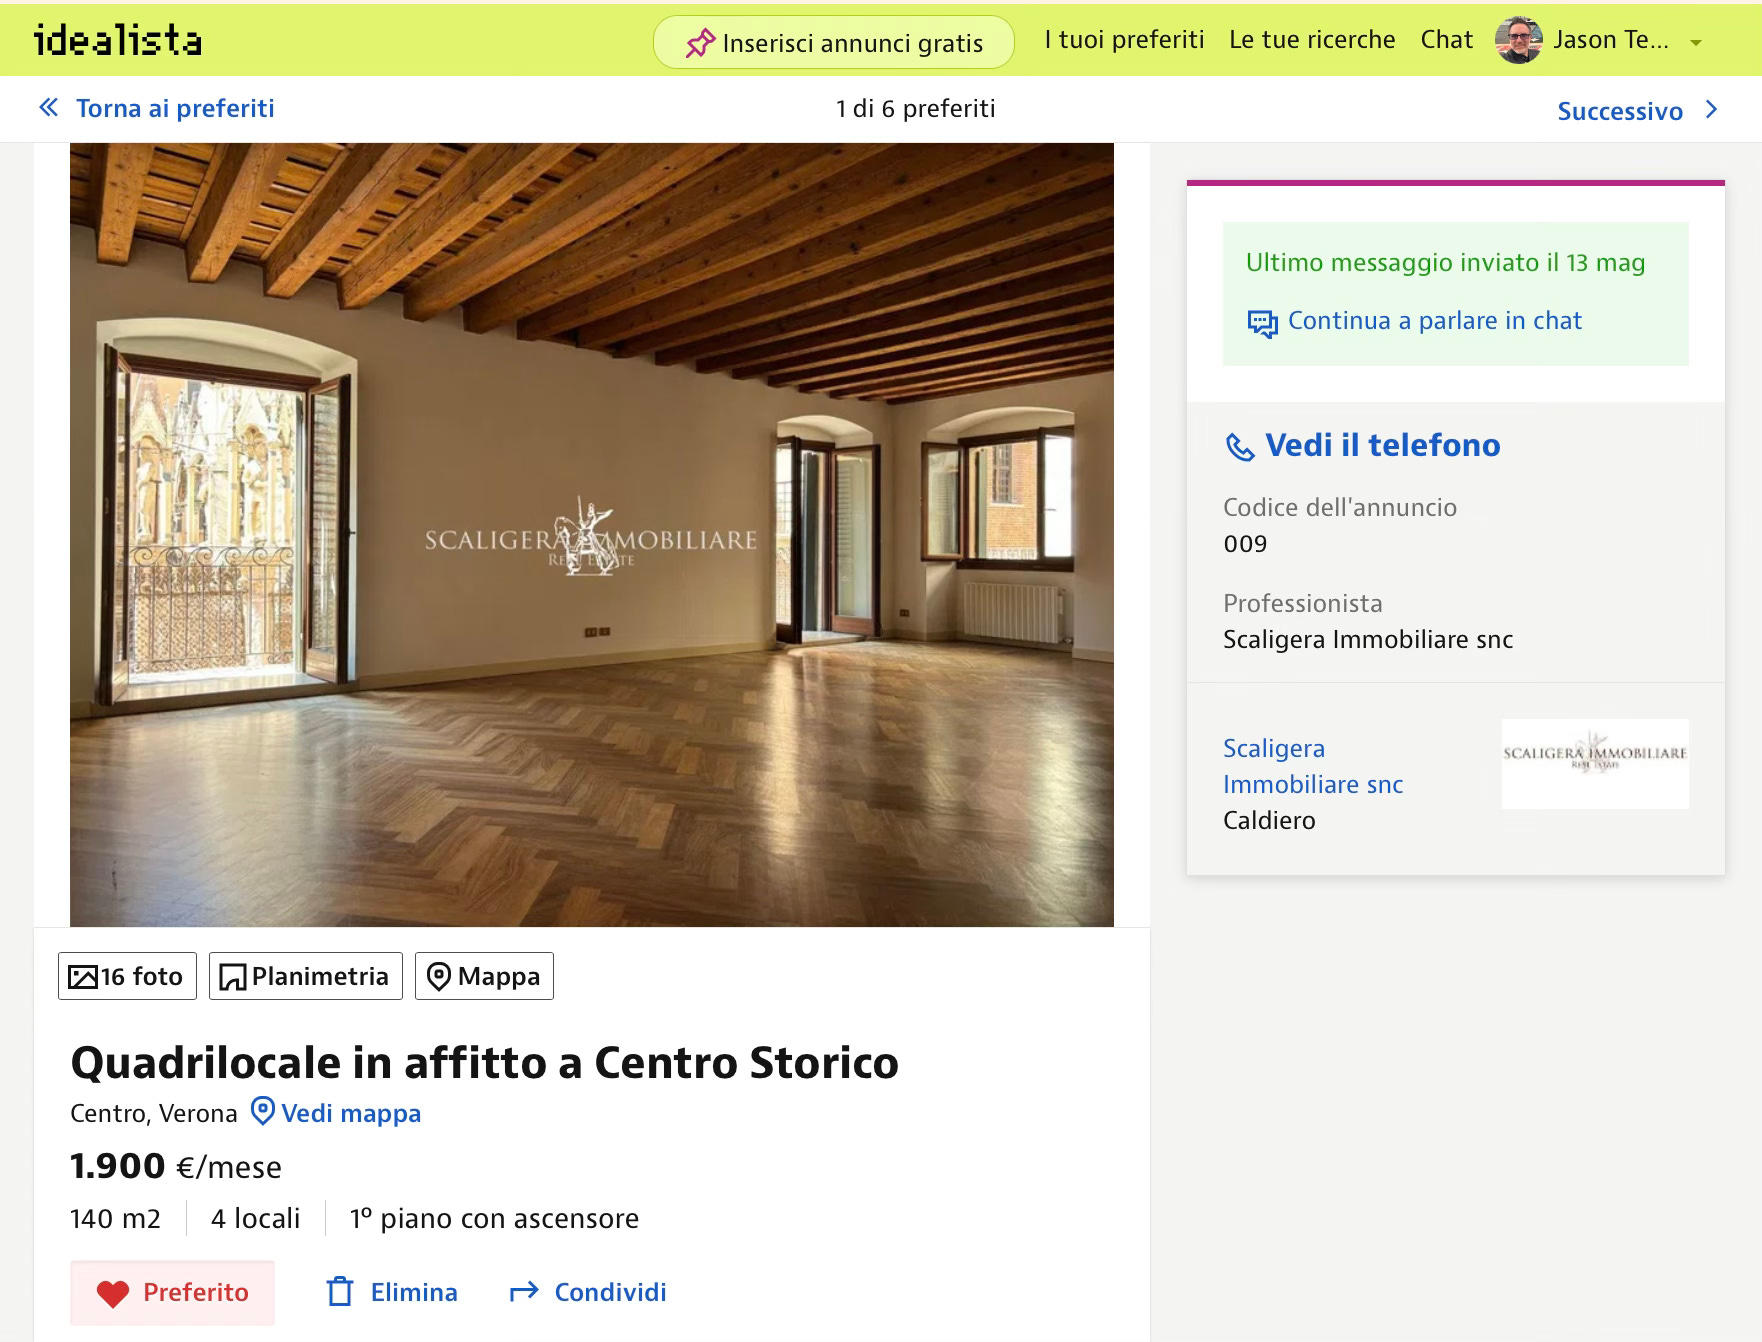Open the Mappa button
Image resolution: width=1762 pixels, height=1342 pixels.
484,976
